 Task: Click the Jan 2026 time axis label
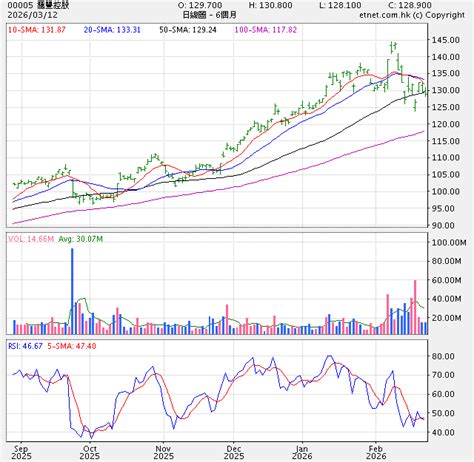coord(302,452)
